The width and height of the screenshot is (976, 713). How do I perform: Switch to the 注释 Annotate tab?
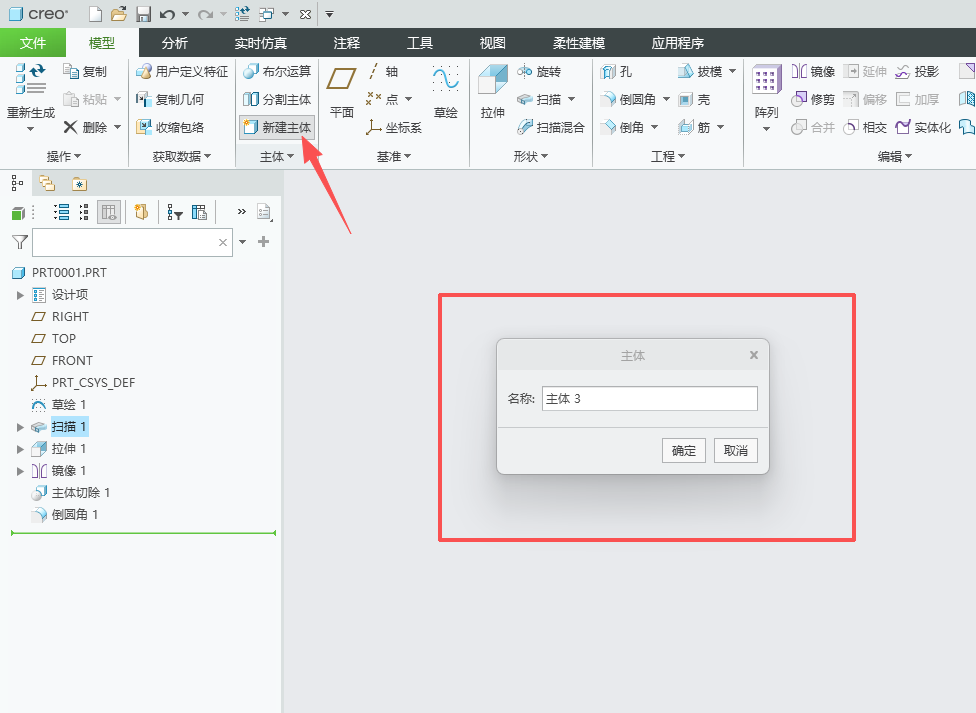pos(346,43)
